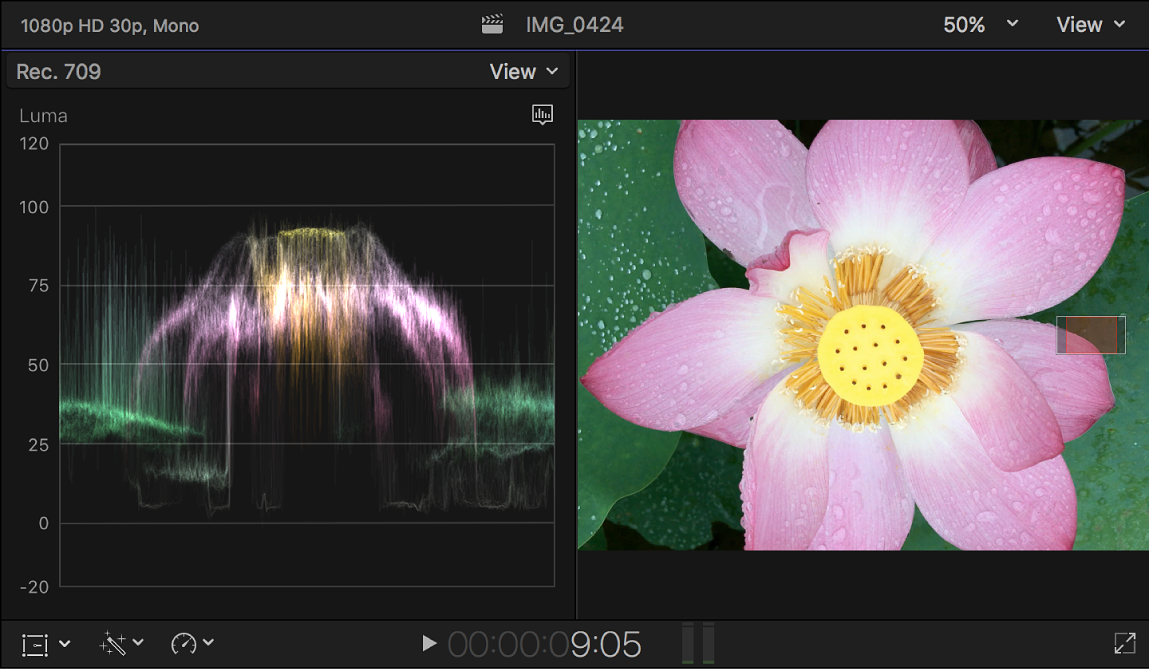Expand the viewer to fullscreen with the arrows icon
The width and height of the screenshot is (1149, 670).
click(x=1124, y=644)
